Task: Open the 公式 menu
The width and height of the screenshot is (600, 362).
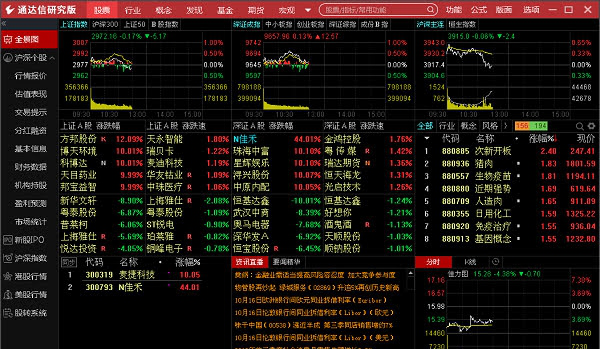Action: pos(479,10)
